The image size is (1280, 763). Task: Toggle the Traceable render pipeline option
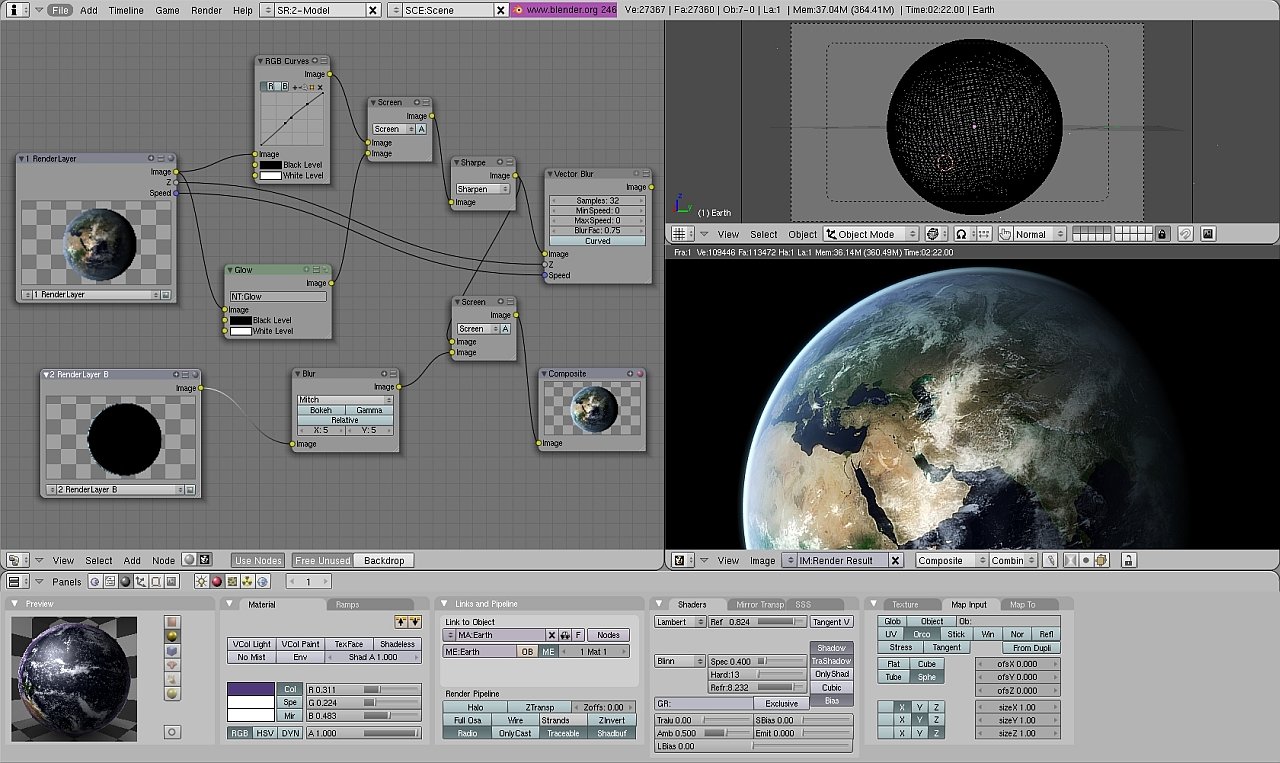563,733
